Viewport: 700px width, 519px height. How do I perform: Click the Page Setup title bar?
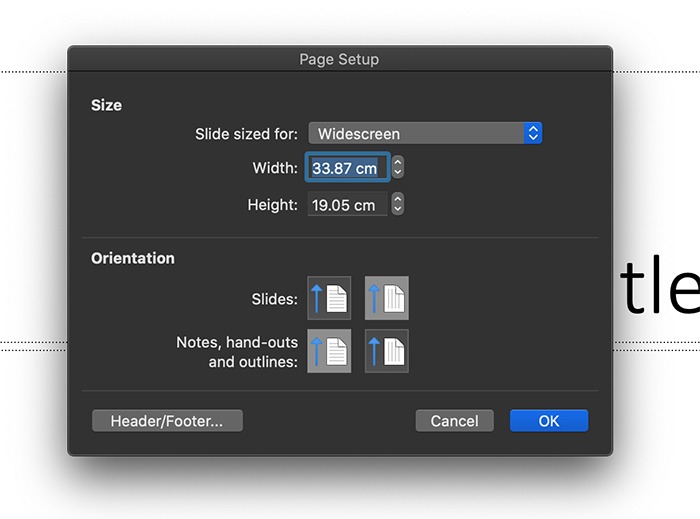[339, 59]
